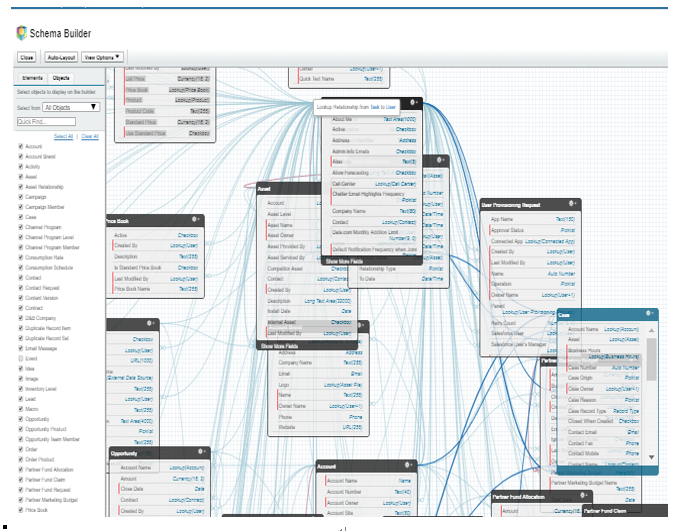The width and height of the screenshot is (690, 531).
Task: Click Competitor Asset field on Asset card
Action: tap(308, 268)
